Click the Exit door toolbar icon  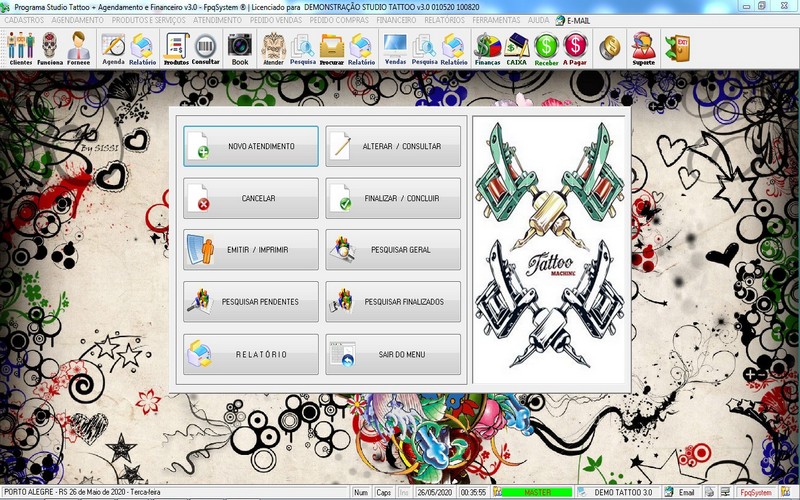coord(678,48)
